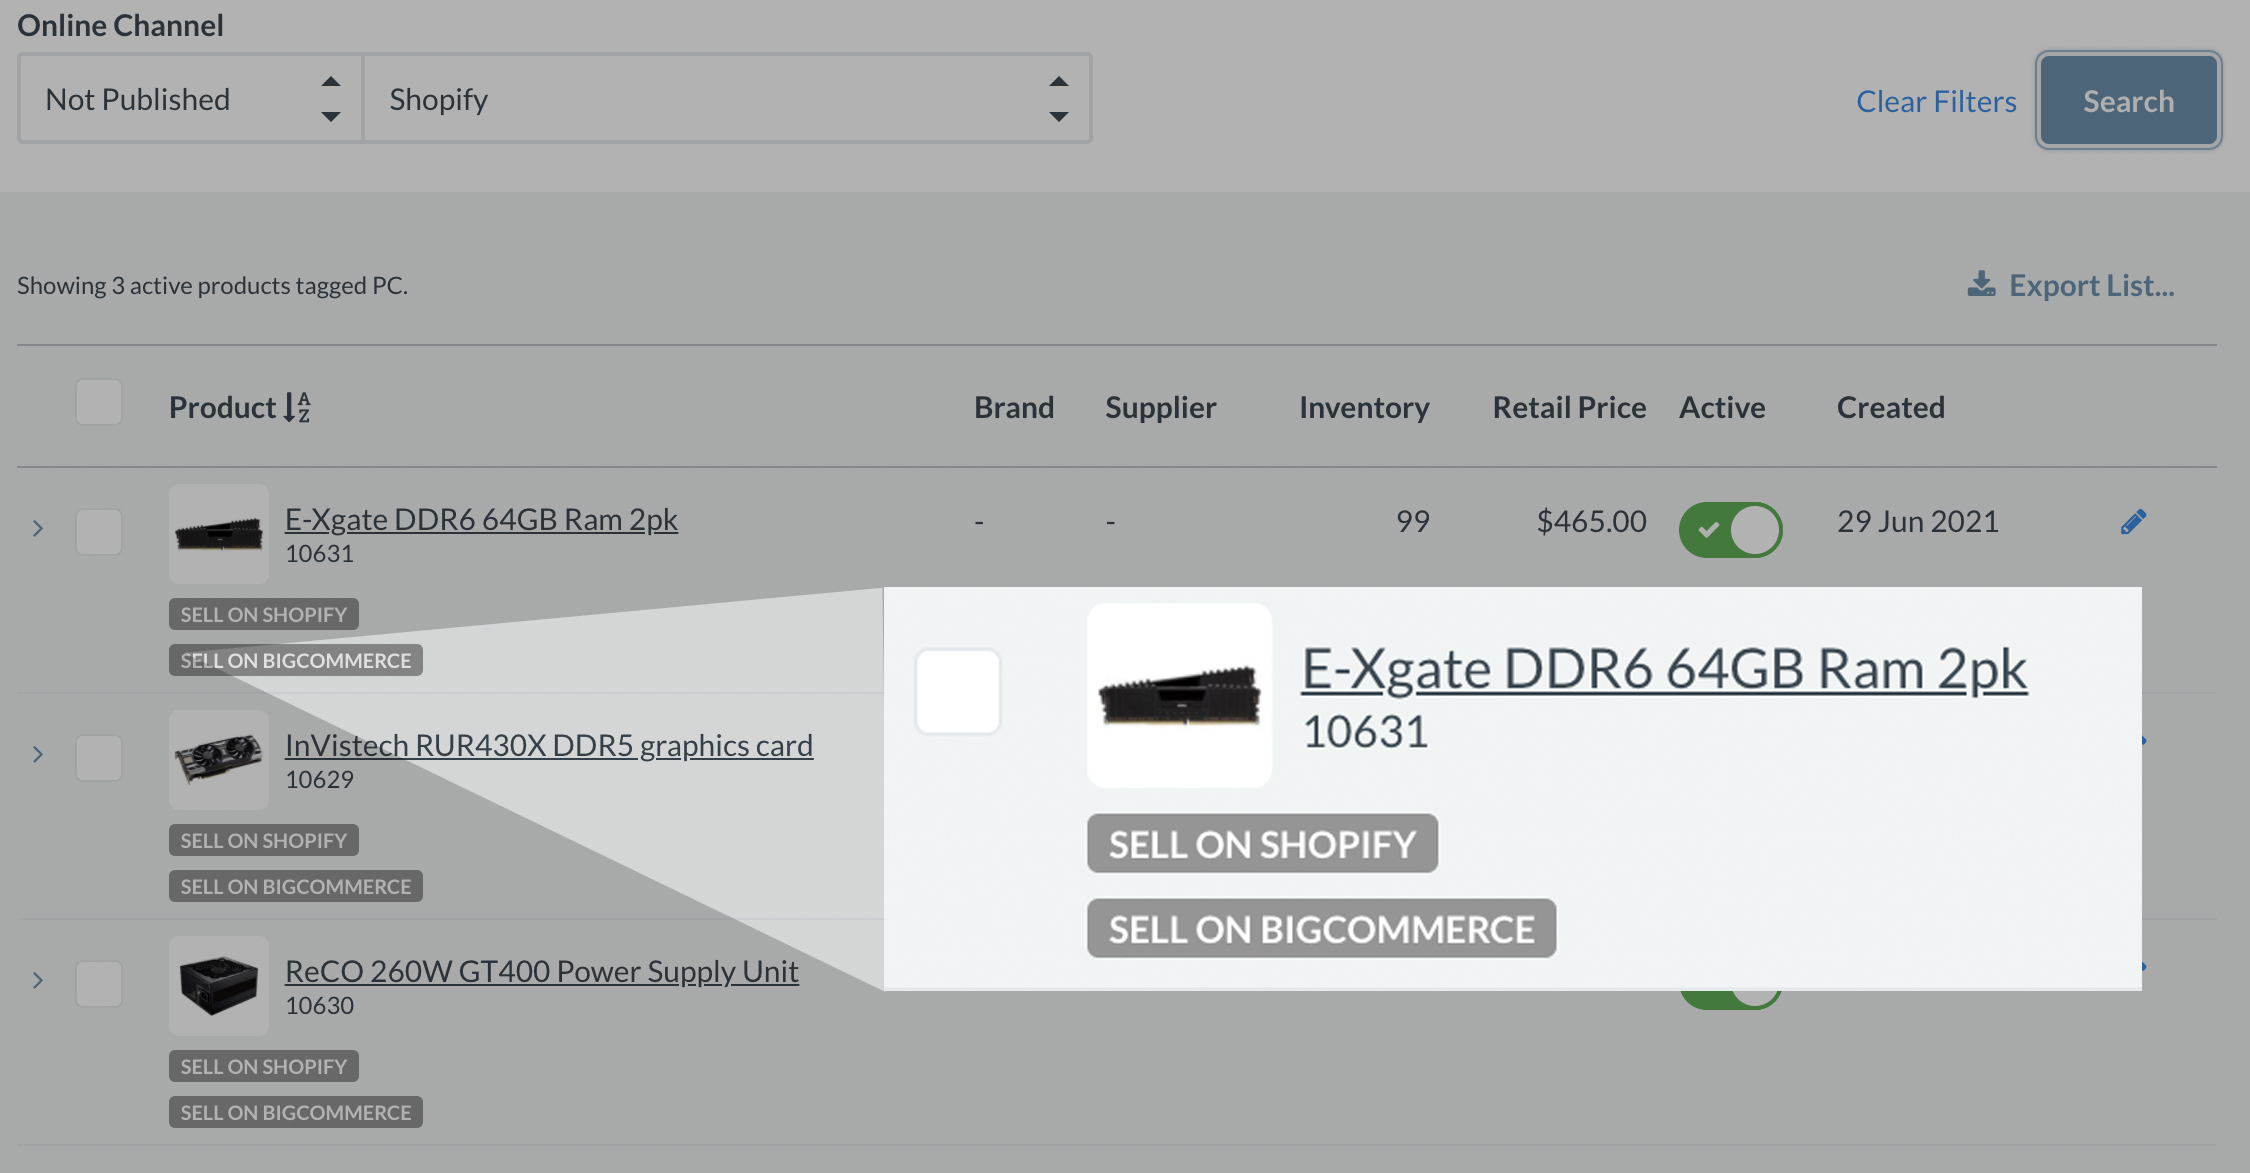Image resolution: width=2250 pixels, height=1173 pixels.
Task: Check the checkbox in zoomed E-Xgate callout
Action: click(x=958, y=691)
